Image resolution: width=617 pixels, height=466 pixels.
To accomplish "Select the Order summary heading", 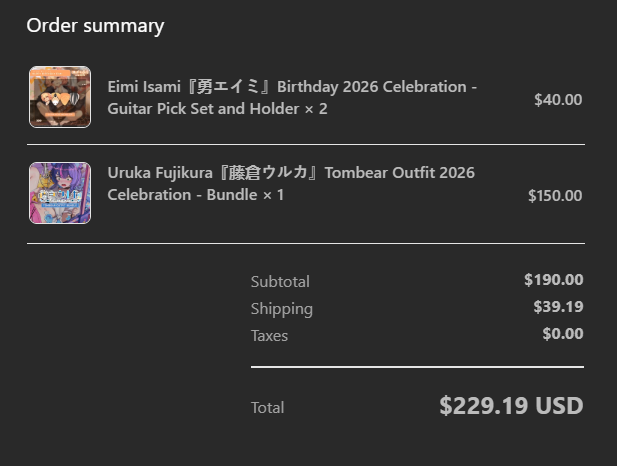I will click(x=95, y=26).
